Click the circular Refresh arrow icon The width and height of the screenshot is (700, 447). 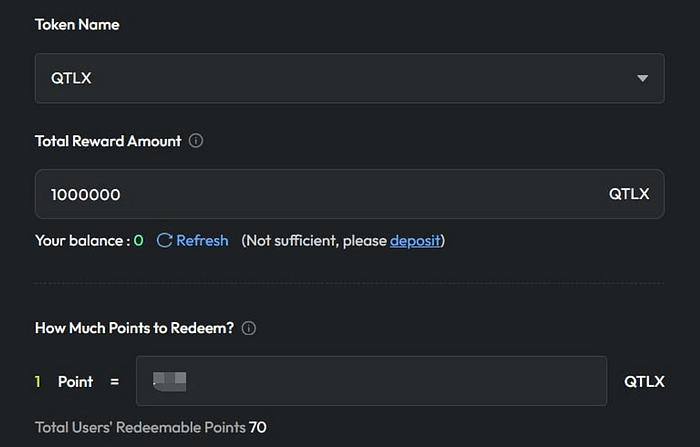coord(165,241)
